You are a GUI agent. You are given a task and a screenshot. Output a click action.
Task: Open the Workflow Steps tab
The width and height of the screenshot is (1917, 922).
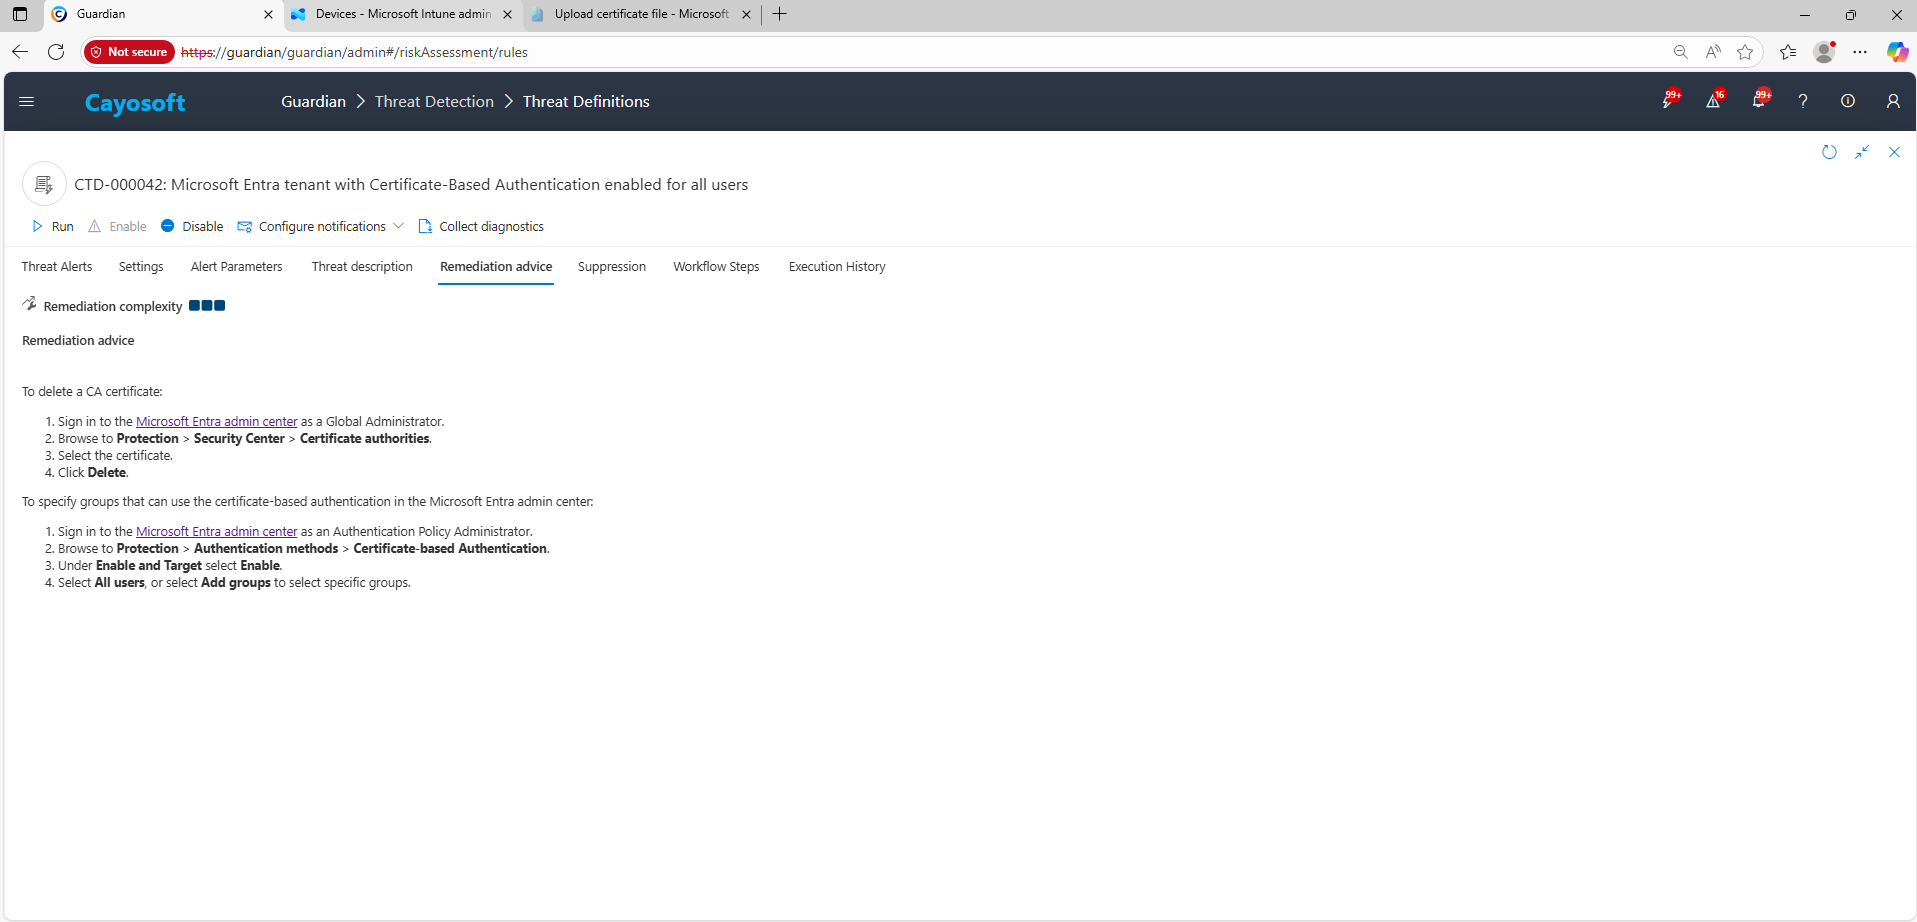click(716, 267)
